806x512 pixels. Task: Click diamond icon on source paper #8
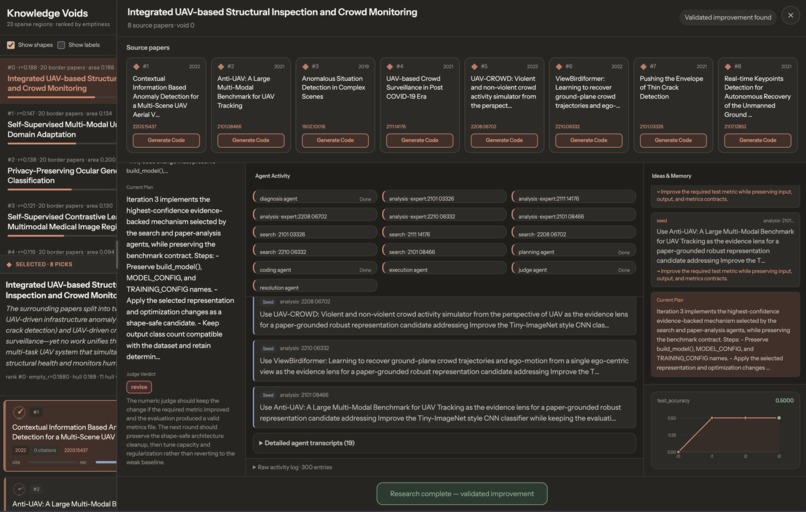[x=728, y=67]
